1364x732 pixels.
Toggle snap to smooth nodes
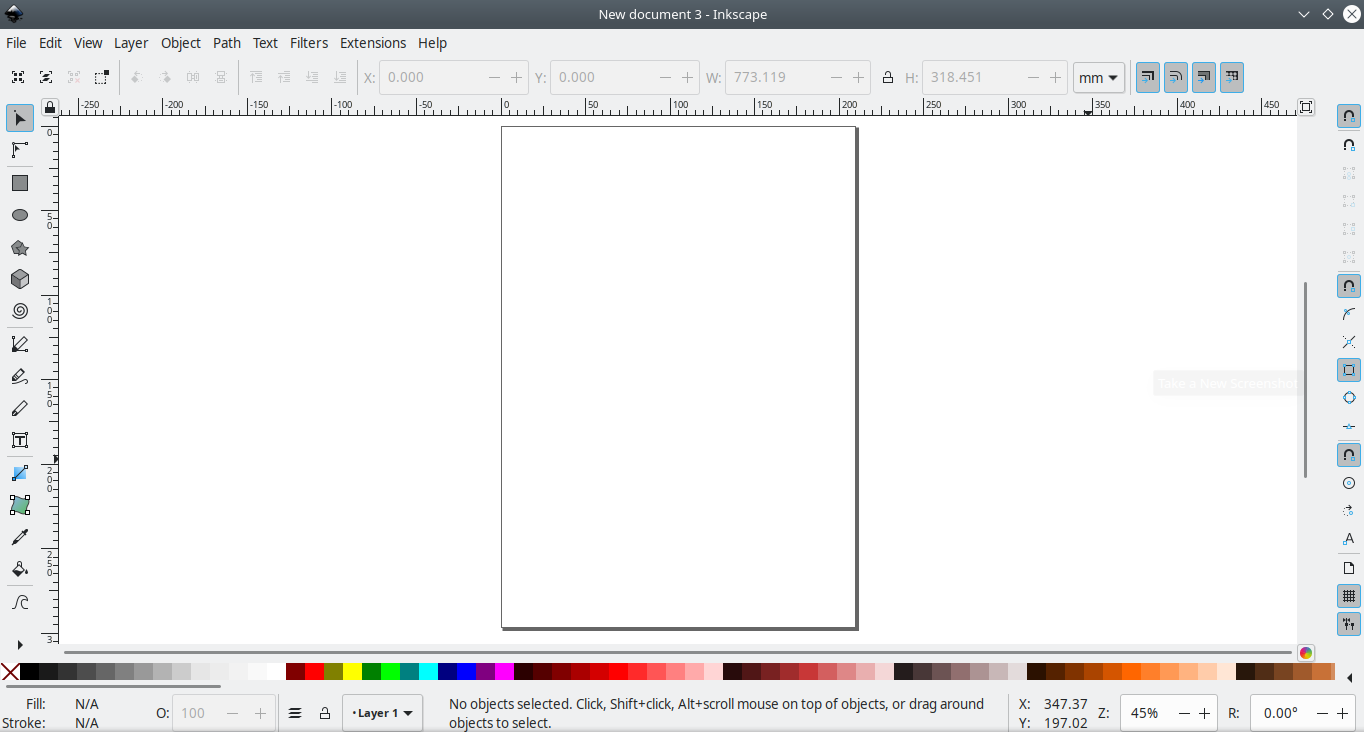tap(1349, 398)
